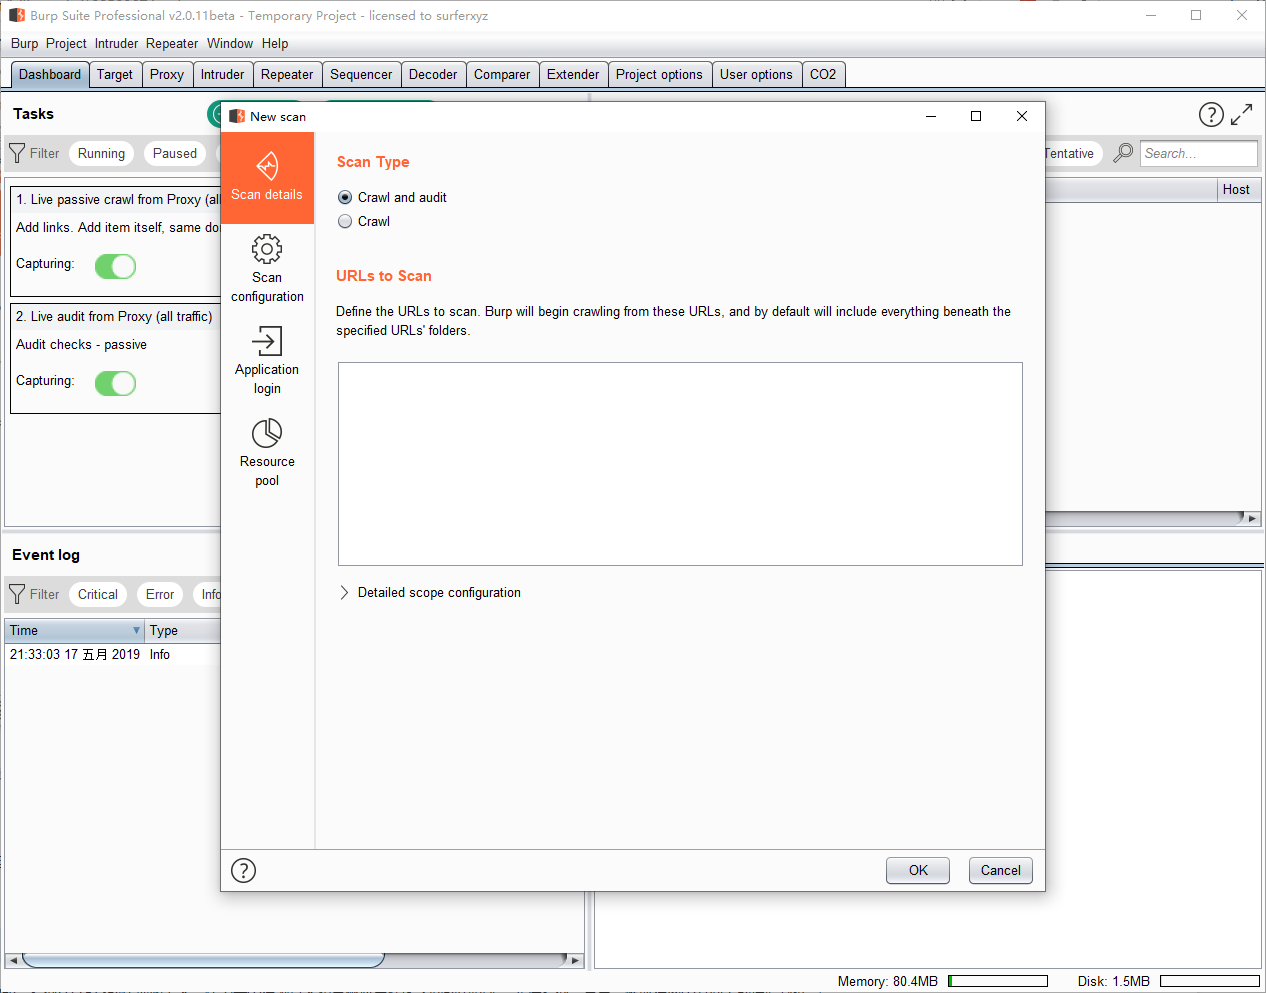Click the URLs to Scan text area
The height and width of the screenshot is (993, 1266).
[680, 464]
